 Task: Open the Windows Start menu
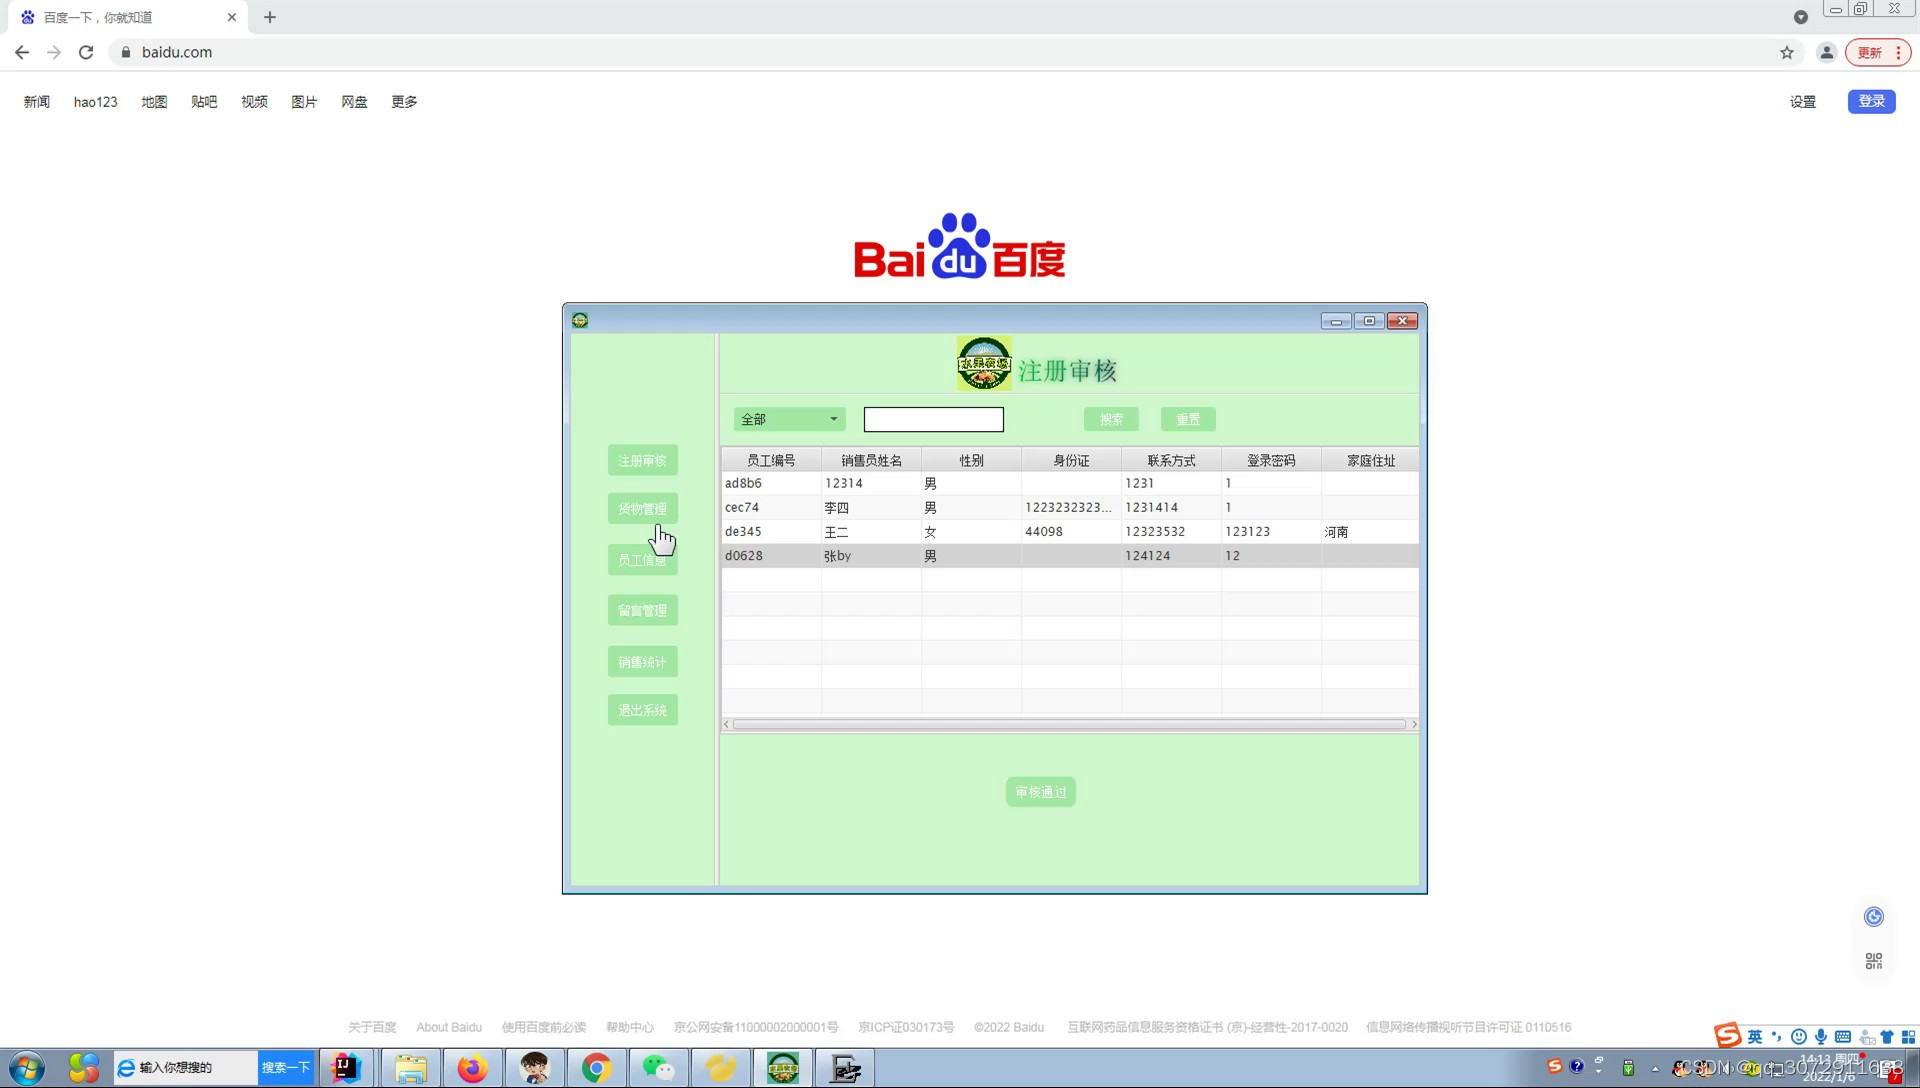pos(27,1068)
